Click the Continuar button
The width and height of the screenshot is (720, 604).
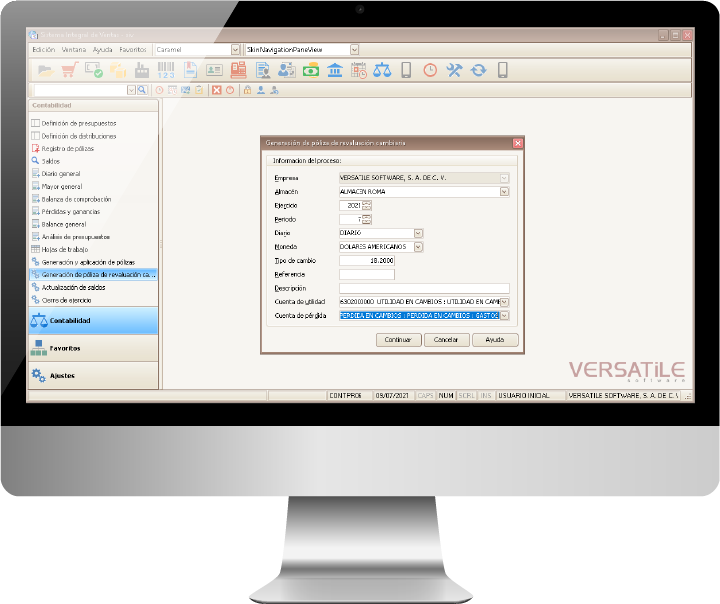(399, 340)
